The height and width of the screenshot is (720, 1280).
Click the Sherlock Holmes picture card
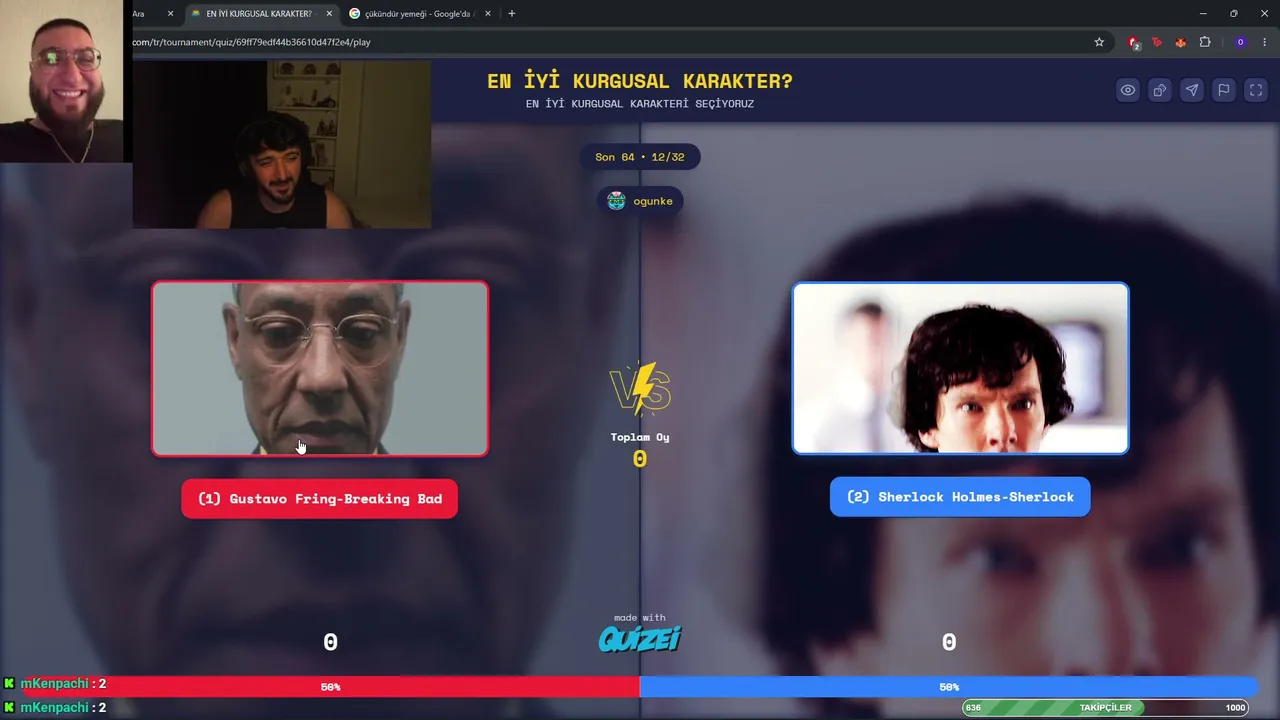pos(960,368)
